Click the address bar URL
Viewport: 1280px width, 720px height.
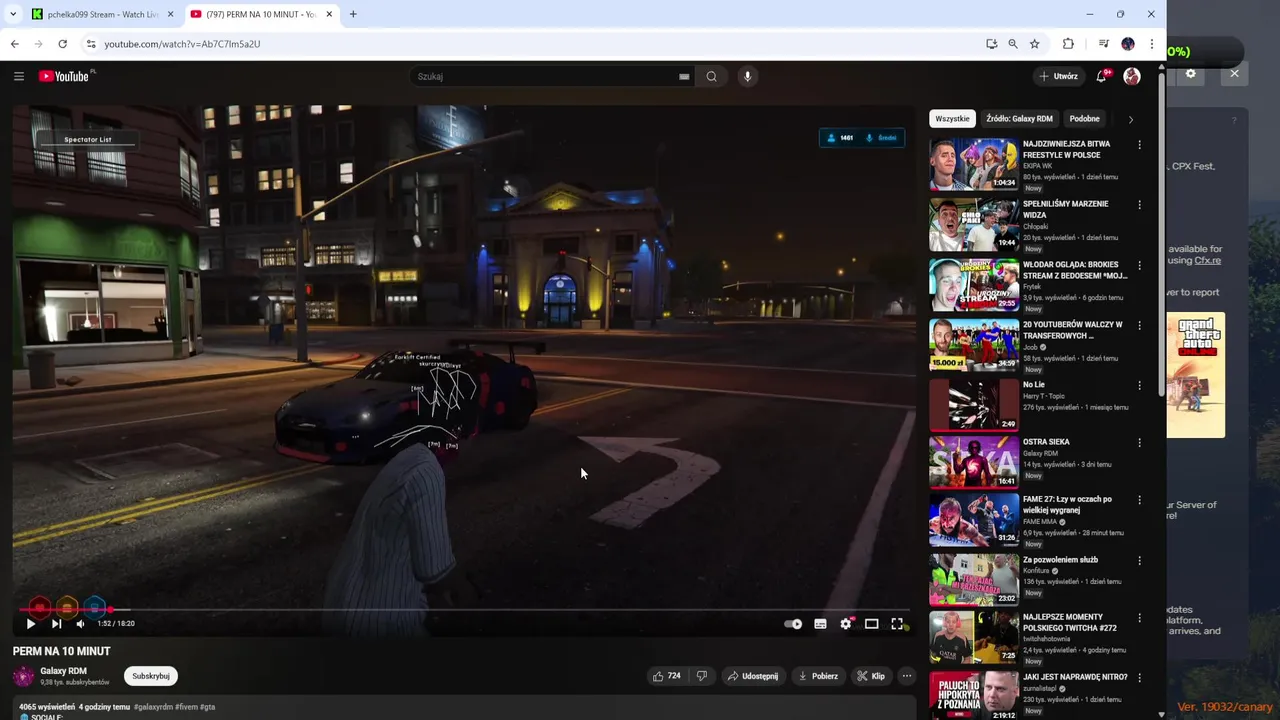[182, 44]
